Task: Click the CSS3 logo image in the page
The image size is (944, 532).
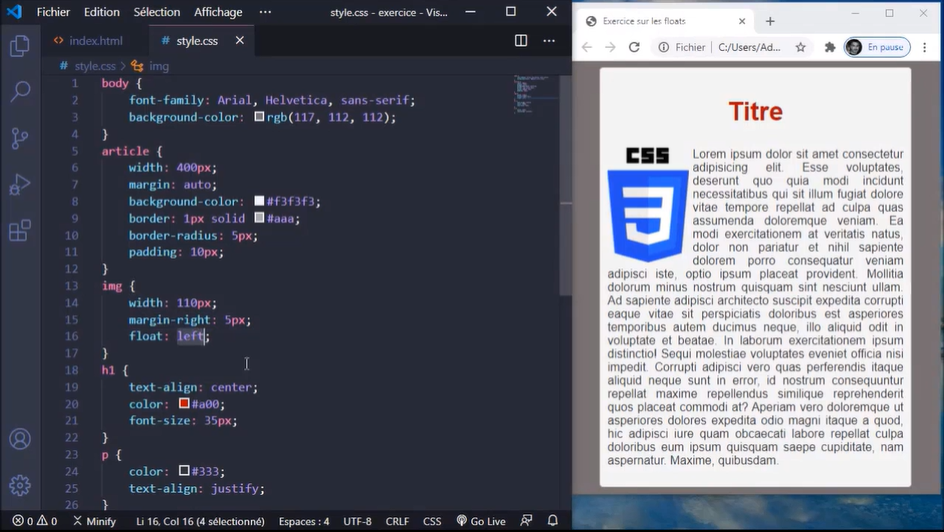Action: coord(648,204)
